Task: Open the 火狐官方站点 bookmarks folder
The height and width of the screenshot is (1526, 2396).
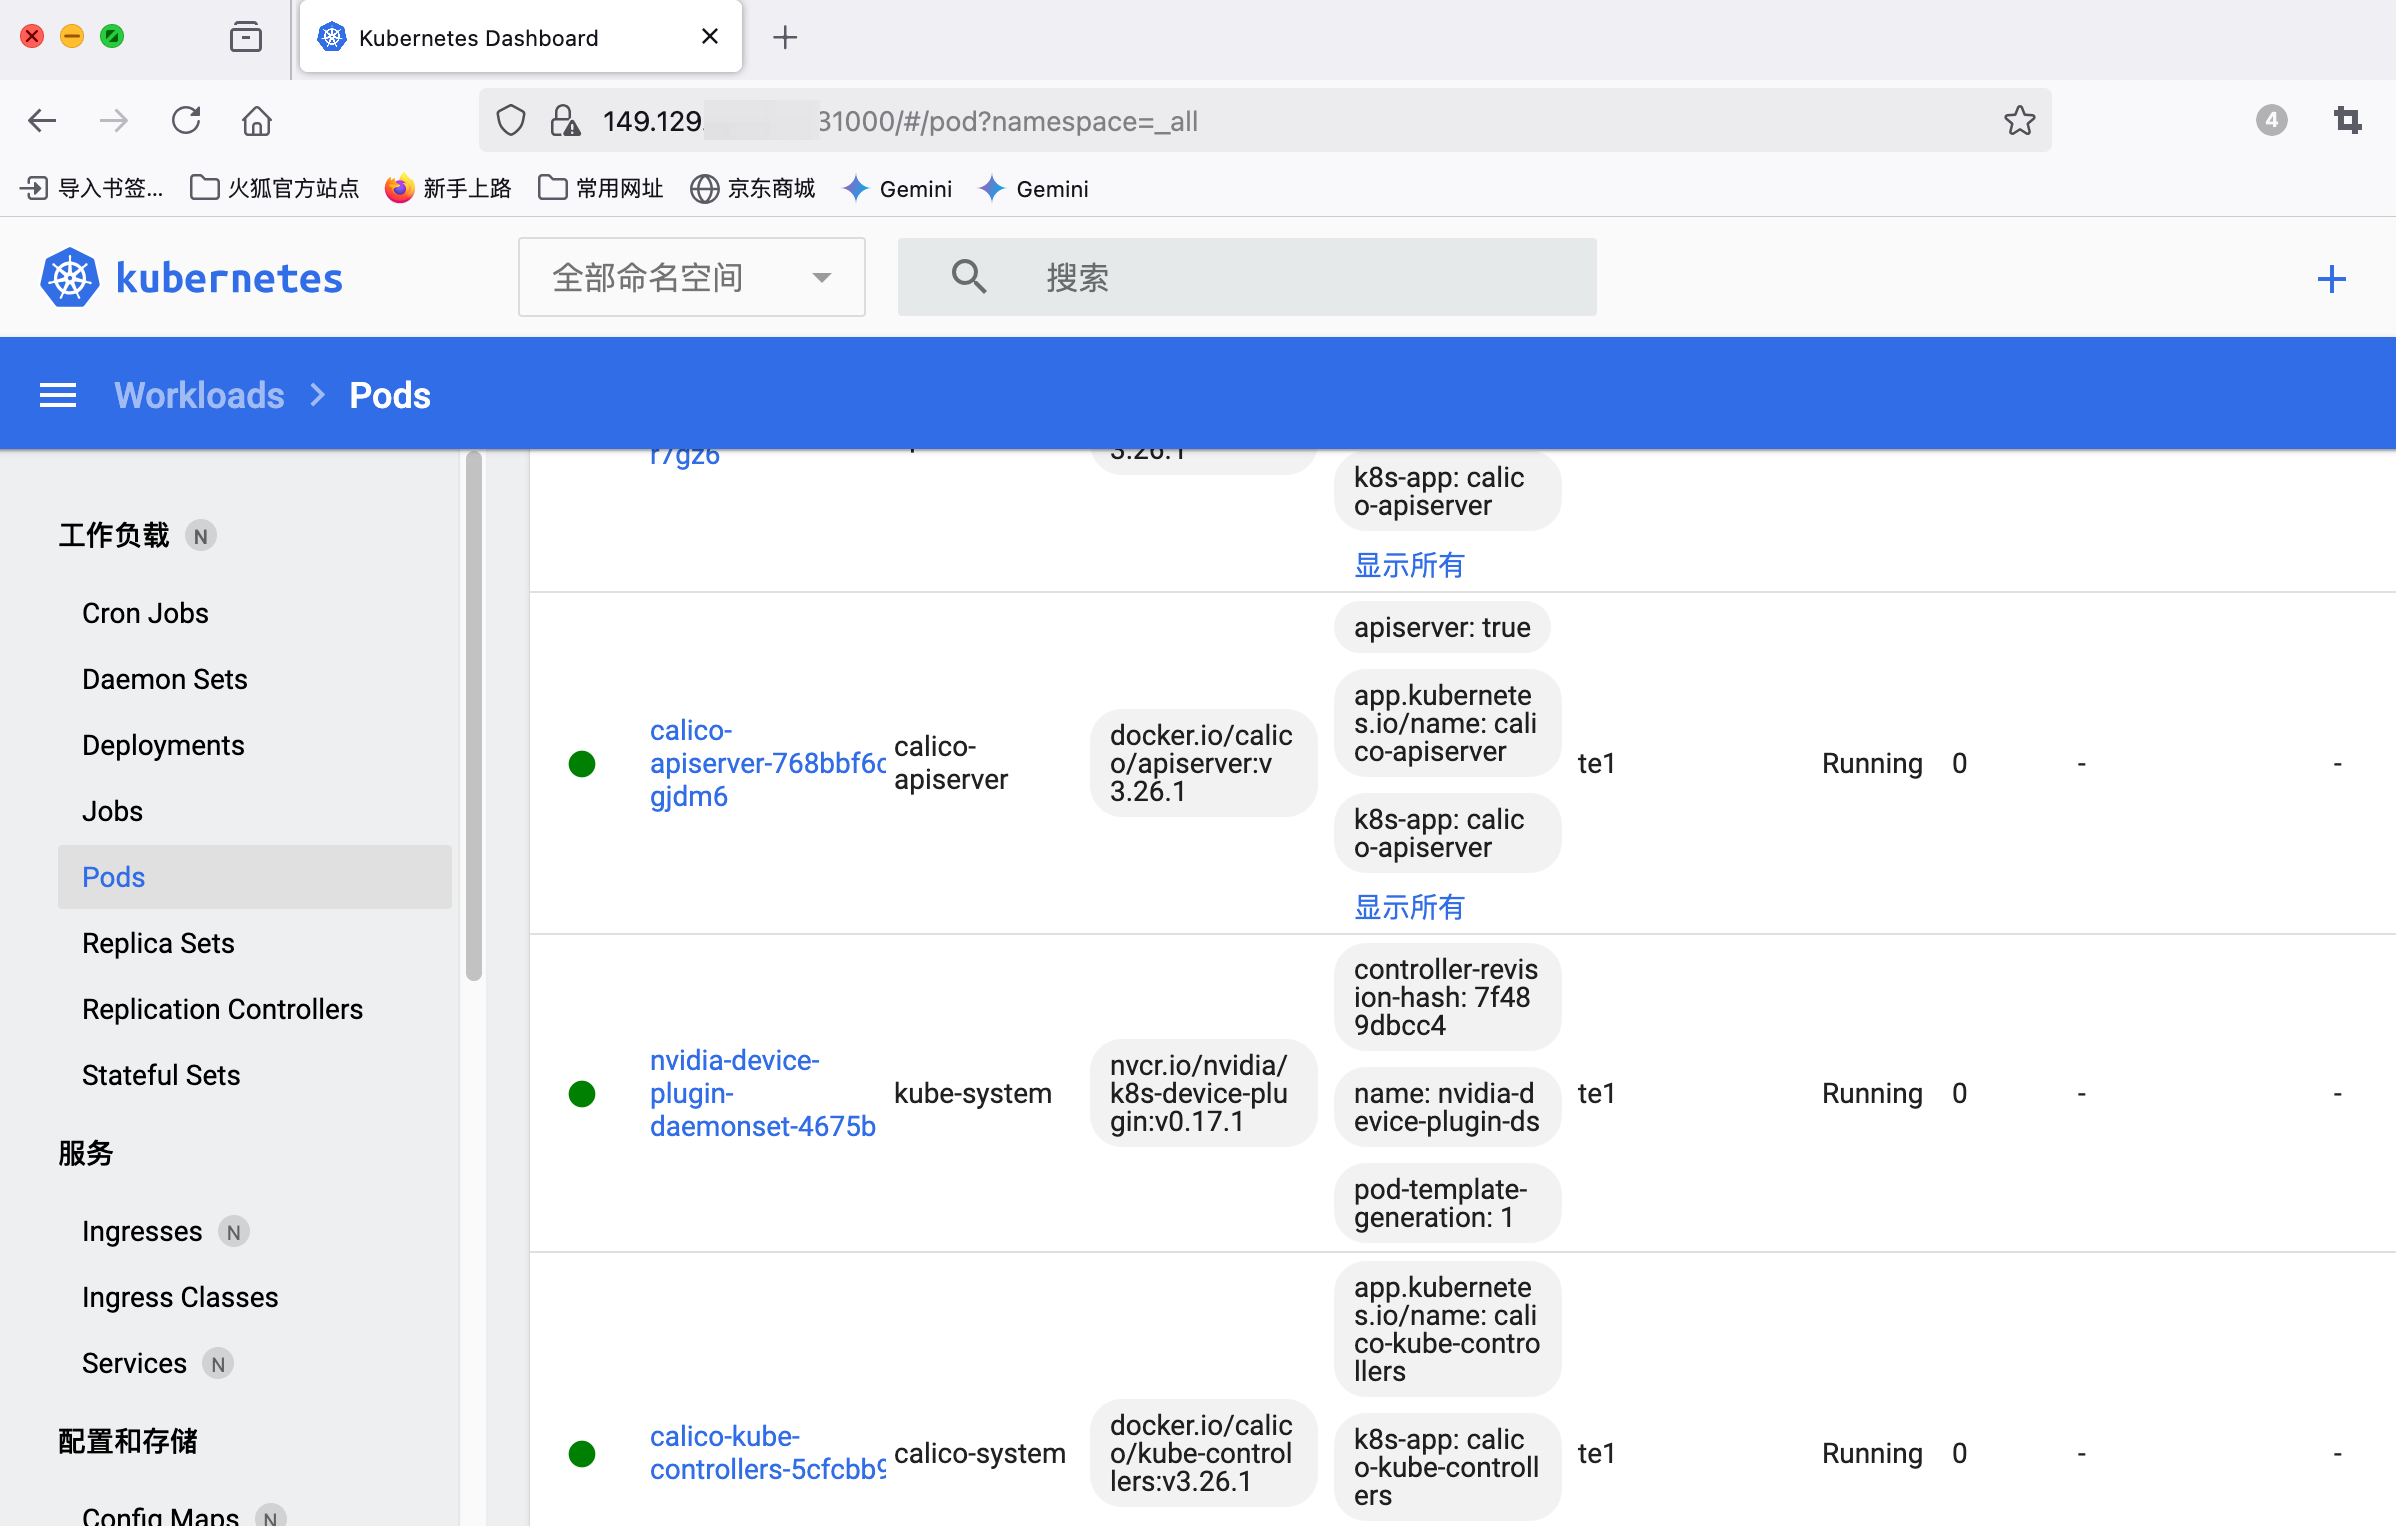Action: click(x=274, y=188)
